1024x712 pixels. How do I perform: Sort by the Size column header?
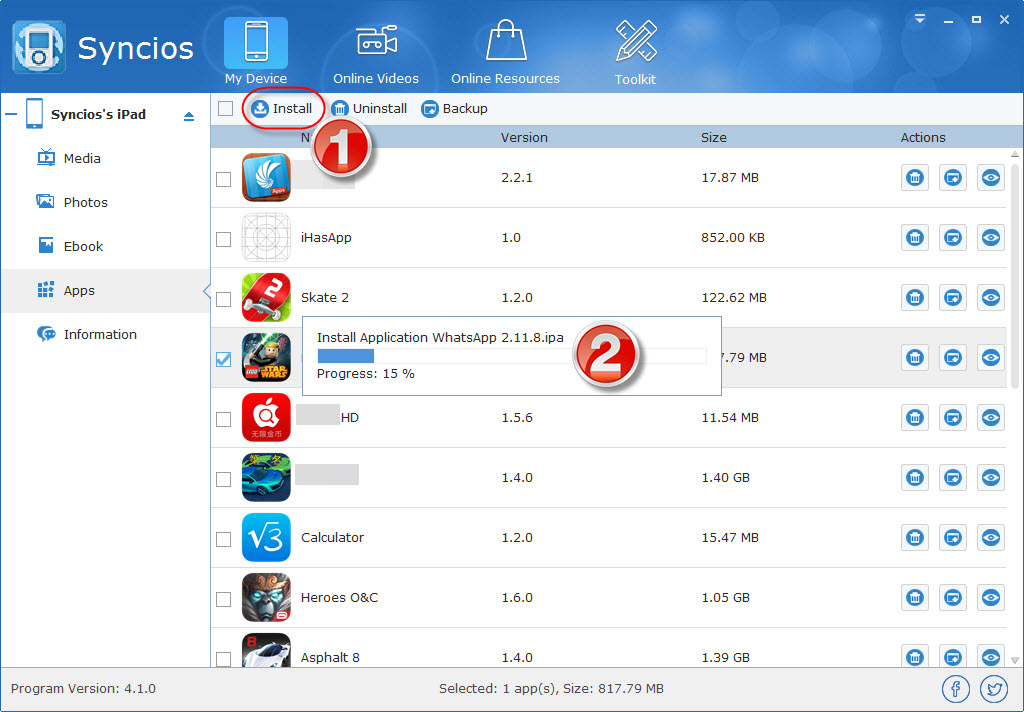click(714, 137)
